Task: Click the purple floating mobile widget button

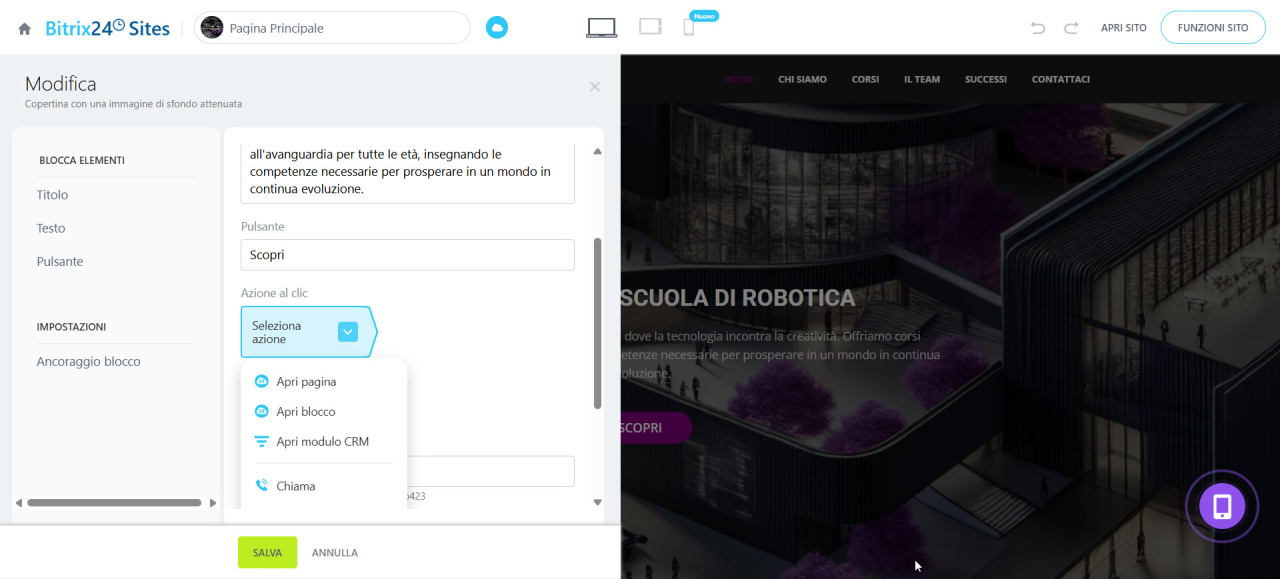Action: pos(1222,506)
